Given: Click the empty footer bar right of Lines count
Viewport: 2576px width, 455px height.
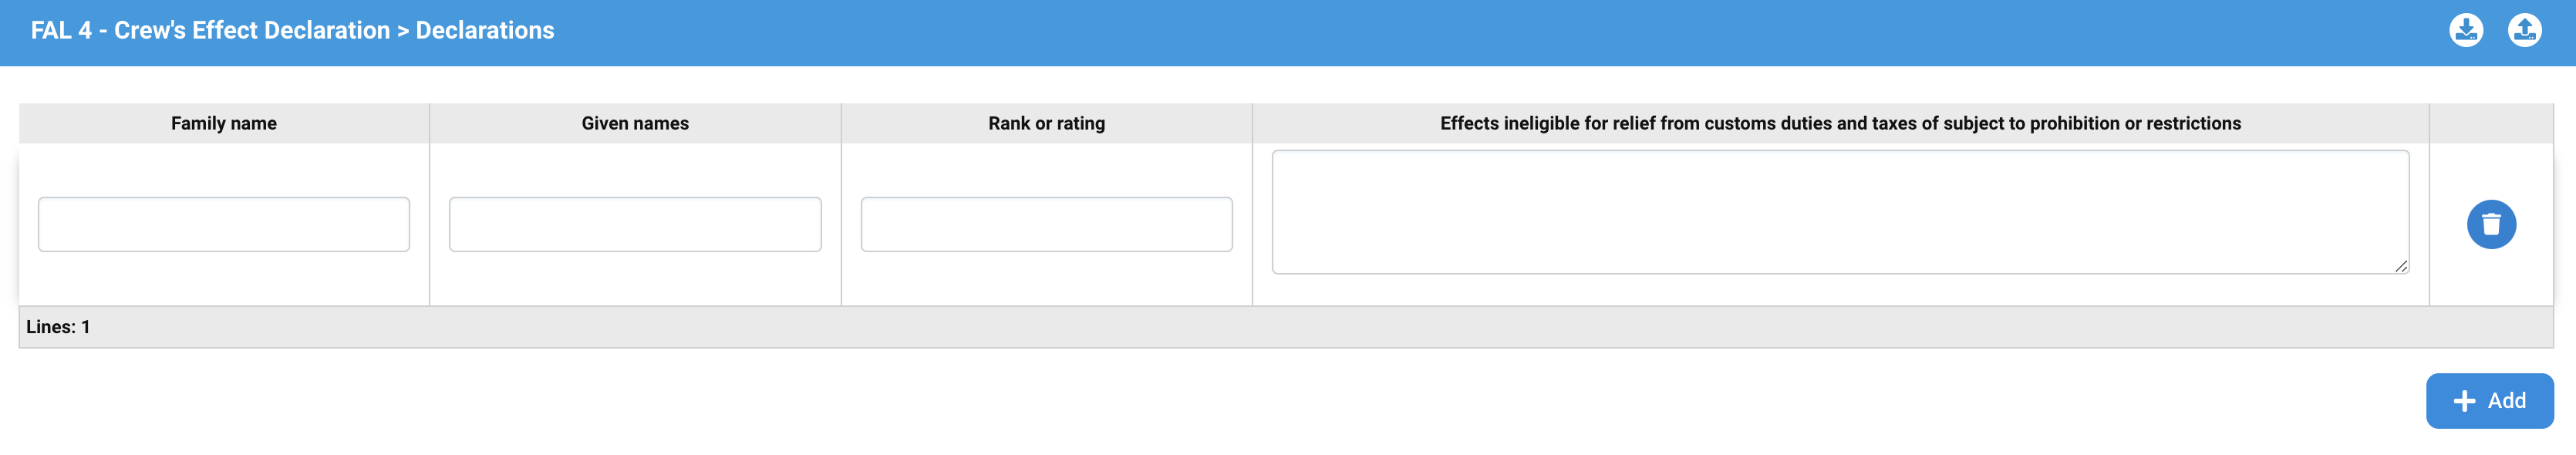Looking at the screenshot, I should [1300, 327].
